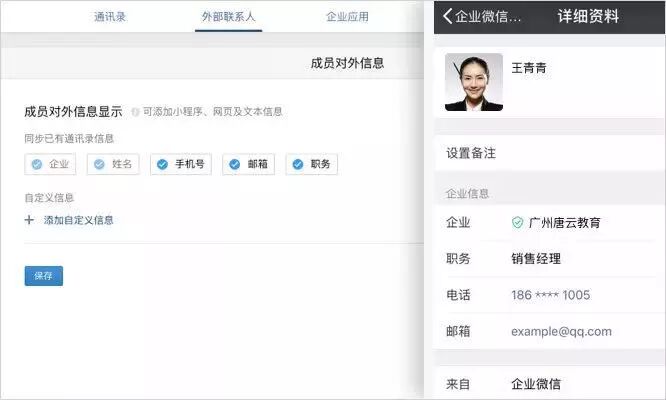Tap the phone number 186 **** 1005
Image resolution: width=666 pixels, height=400 pixels.
[x=550, y=295]
